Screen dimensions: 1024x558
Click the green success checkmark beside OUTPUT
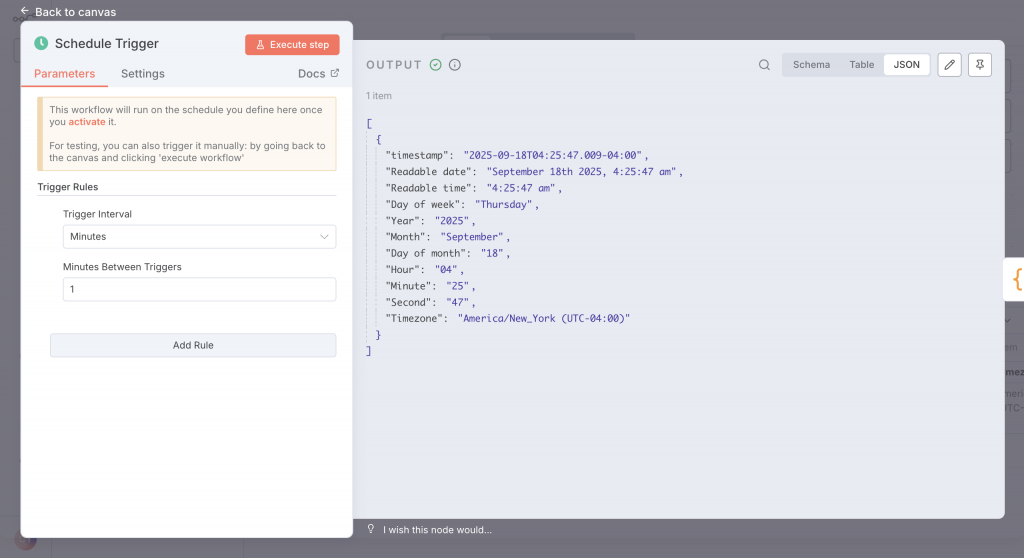coord(436,65)
